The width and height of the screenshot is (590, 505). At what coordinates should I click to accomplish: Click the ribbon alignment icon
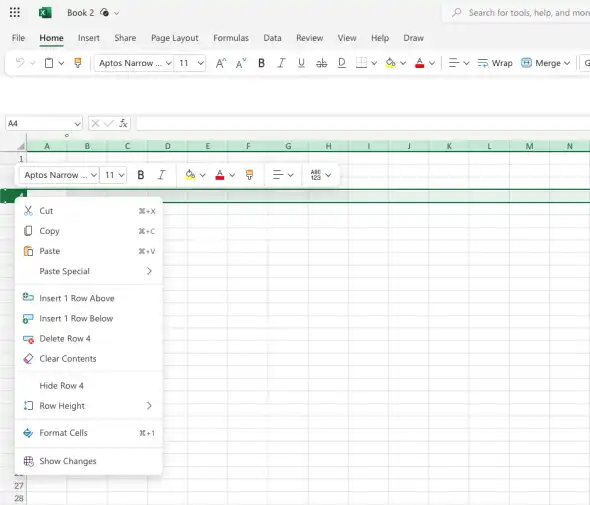coord(454,63)
